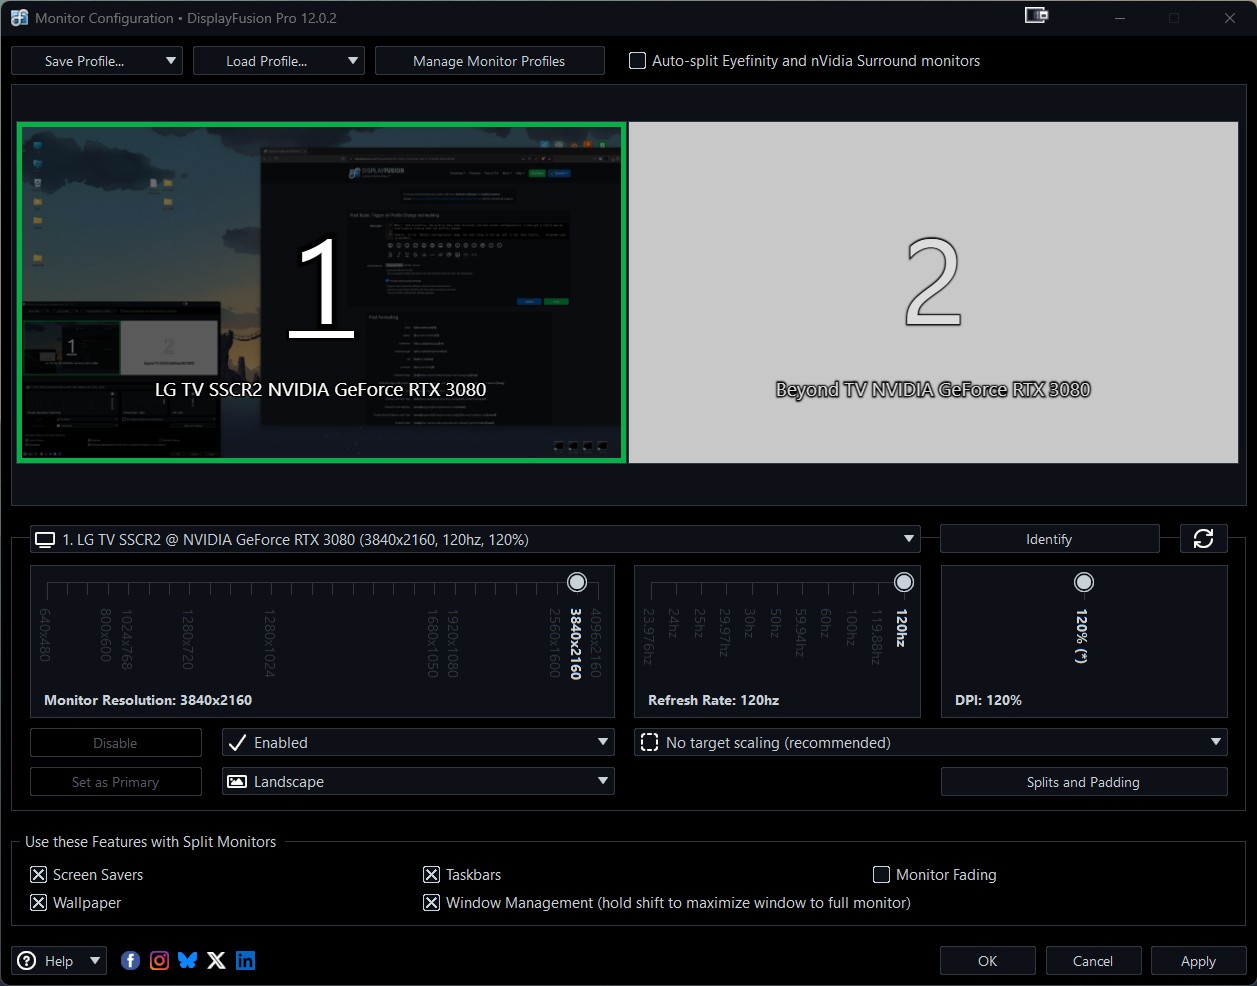Open the LinkedIn social icon
The image size is (1257, 986).
point(245,961)
